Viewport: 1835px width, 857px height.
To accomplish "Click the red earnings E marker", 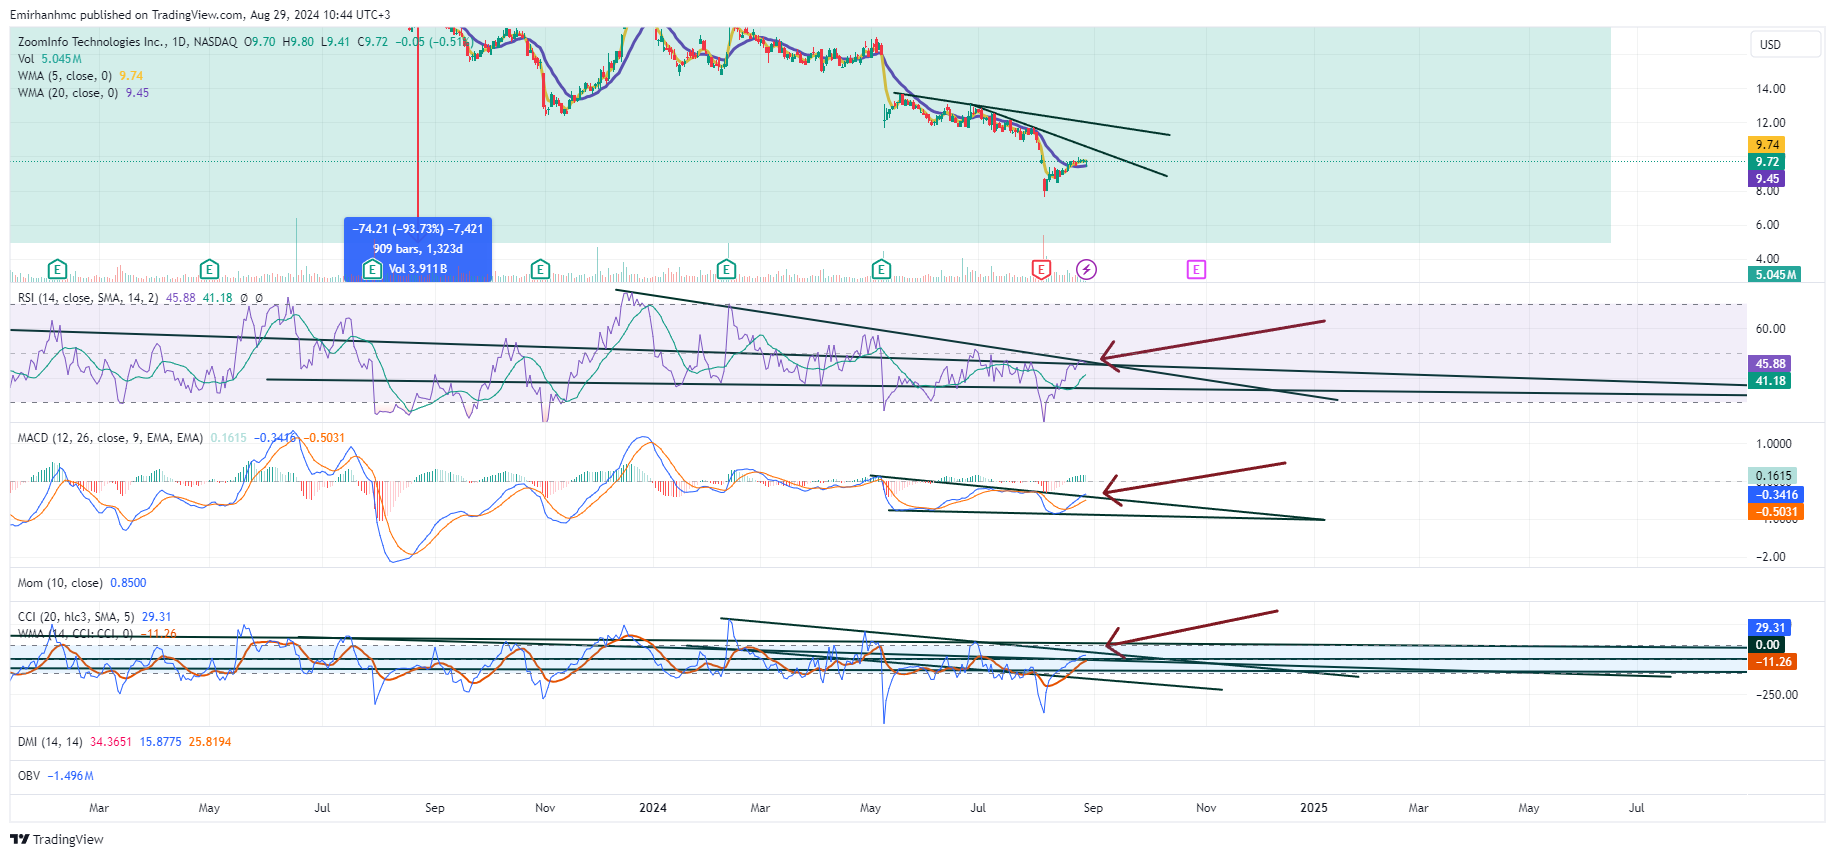I will (1041, 269).
